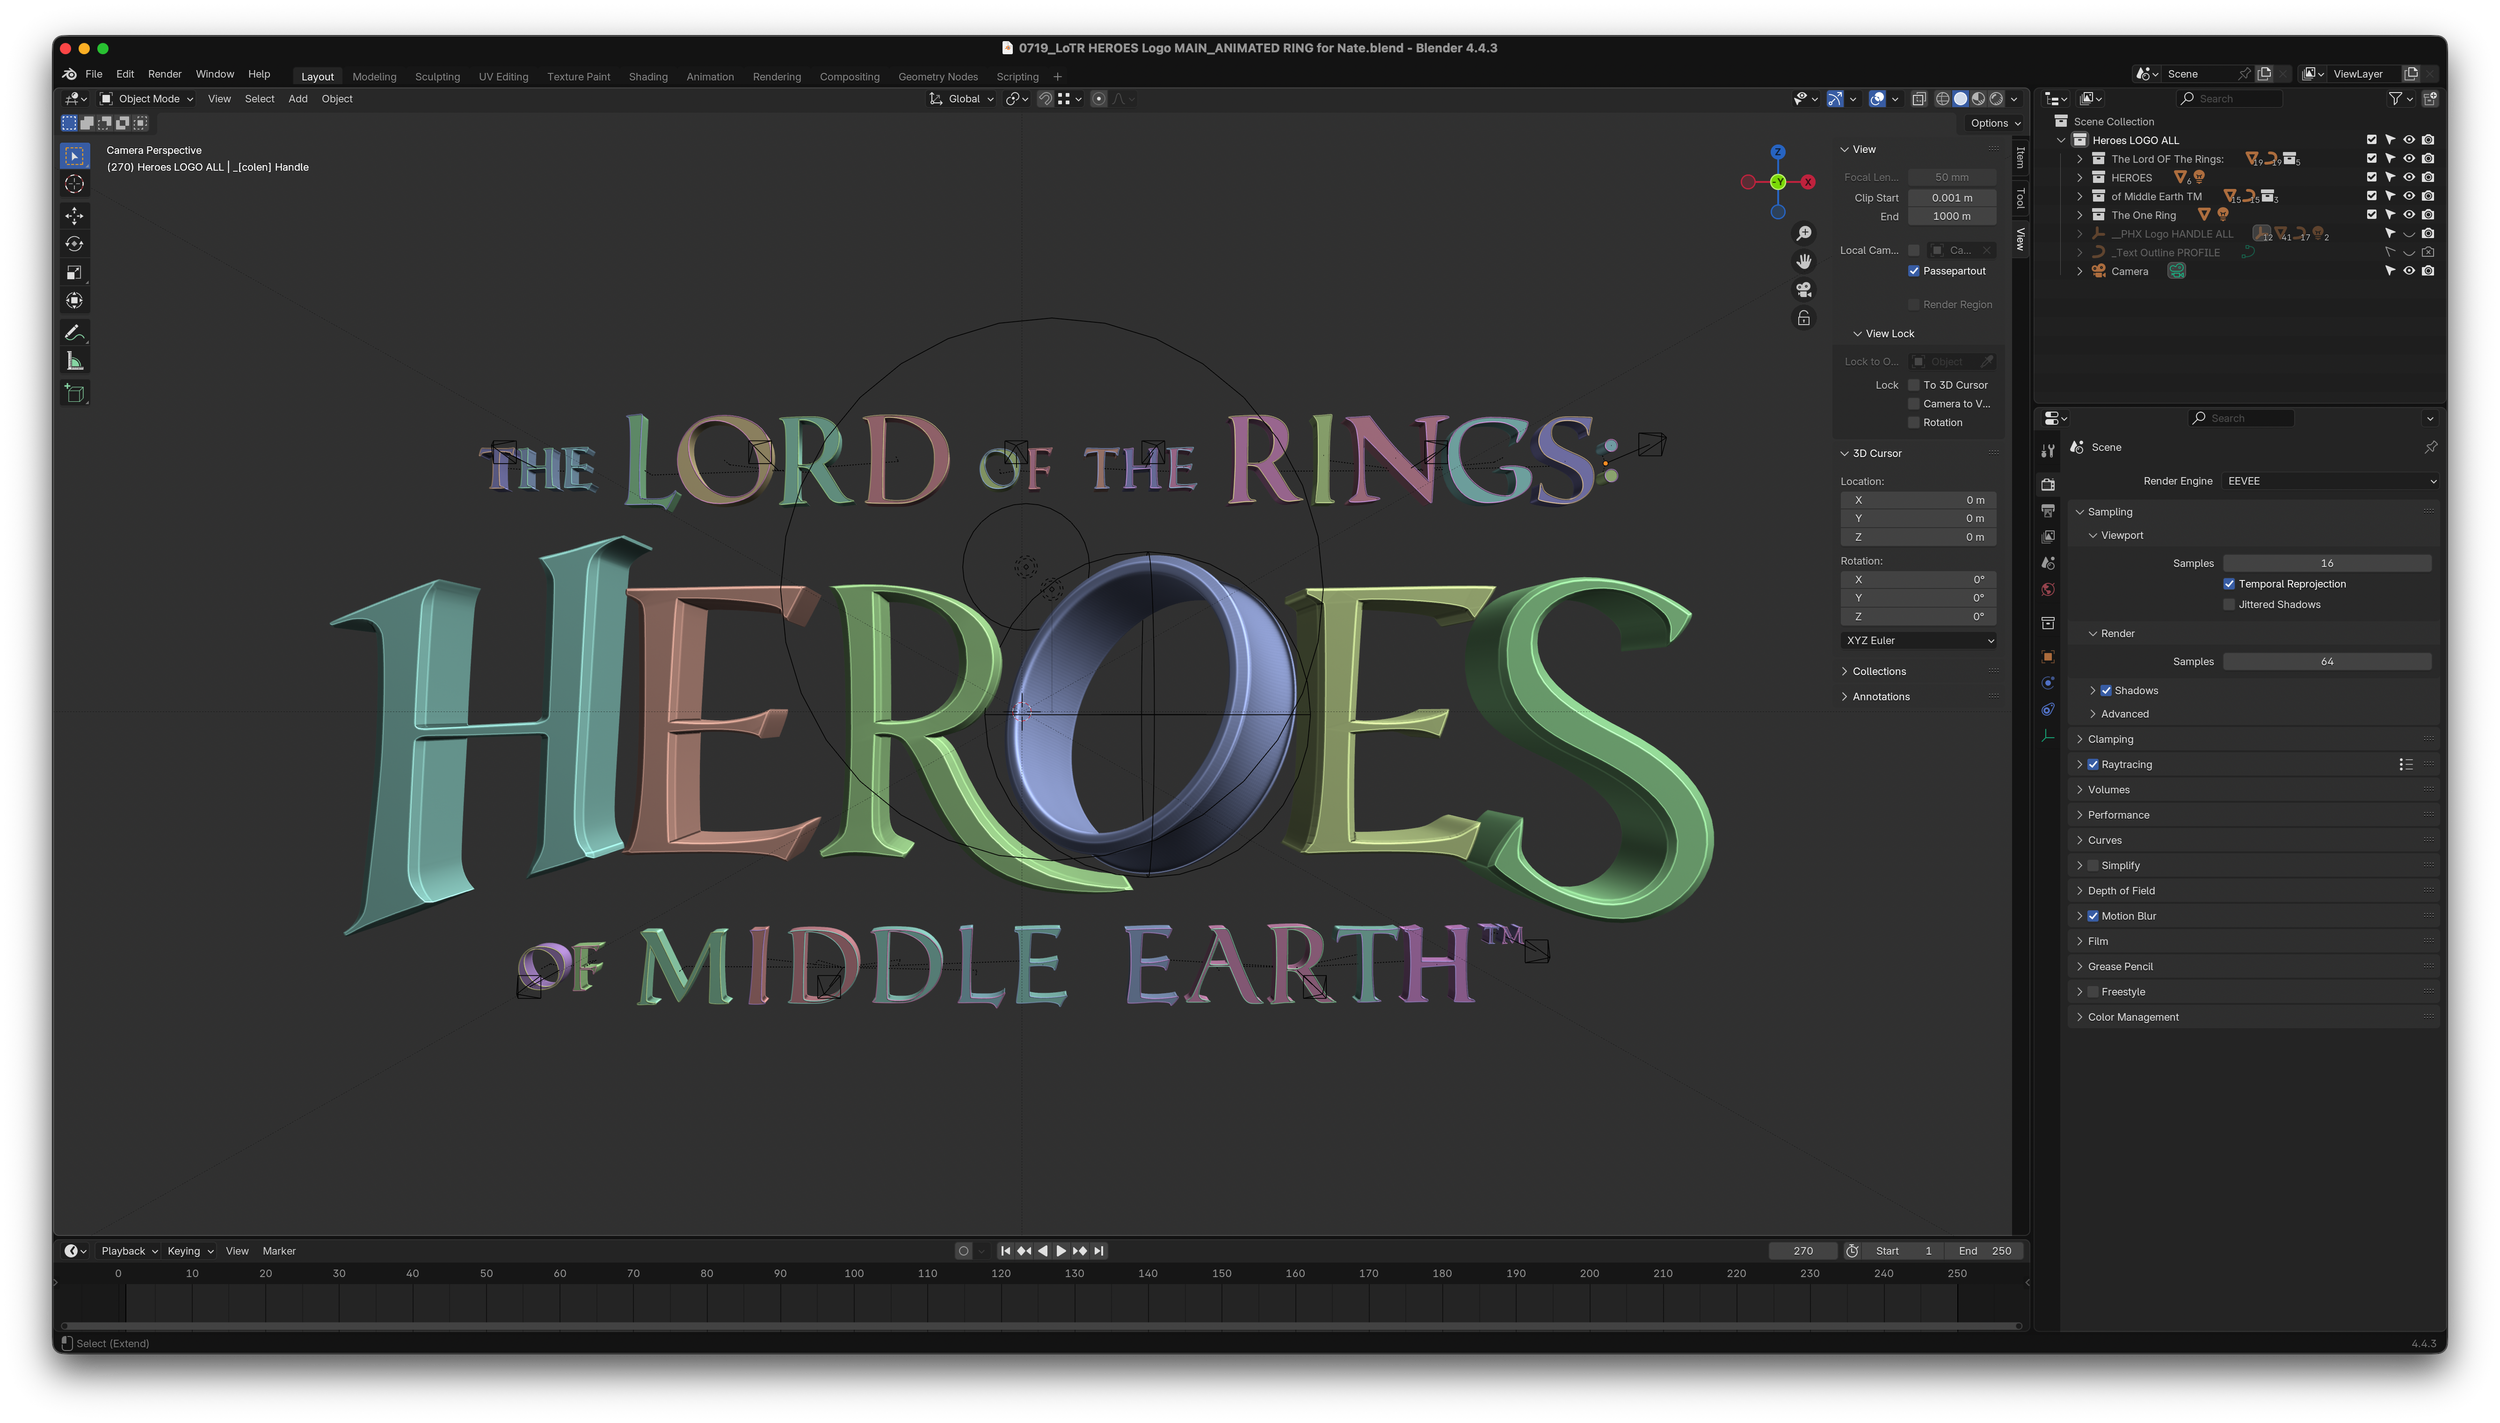Select the Rotate tool
The width and height of the screenshot is (2500, 1423).
[x=74, y=244]
